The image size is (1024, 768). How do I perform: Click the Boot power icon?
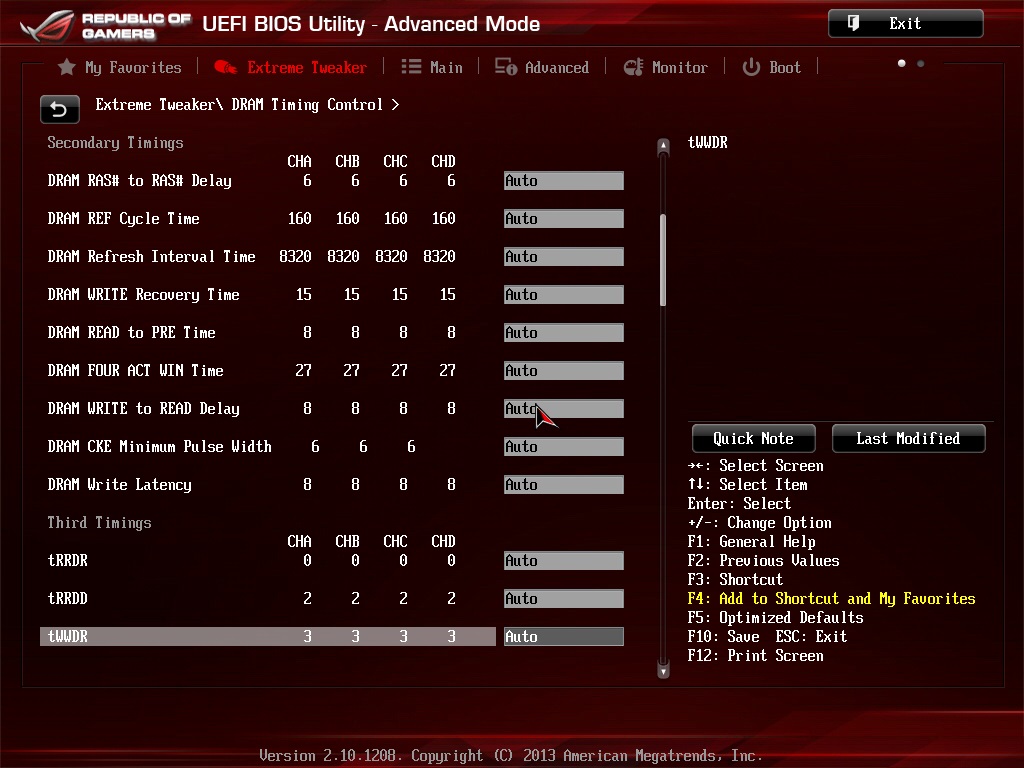pyautogui.click(x=751, y=67)
